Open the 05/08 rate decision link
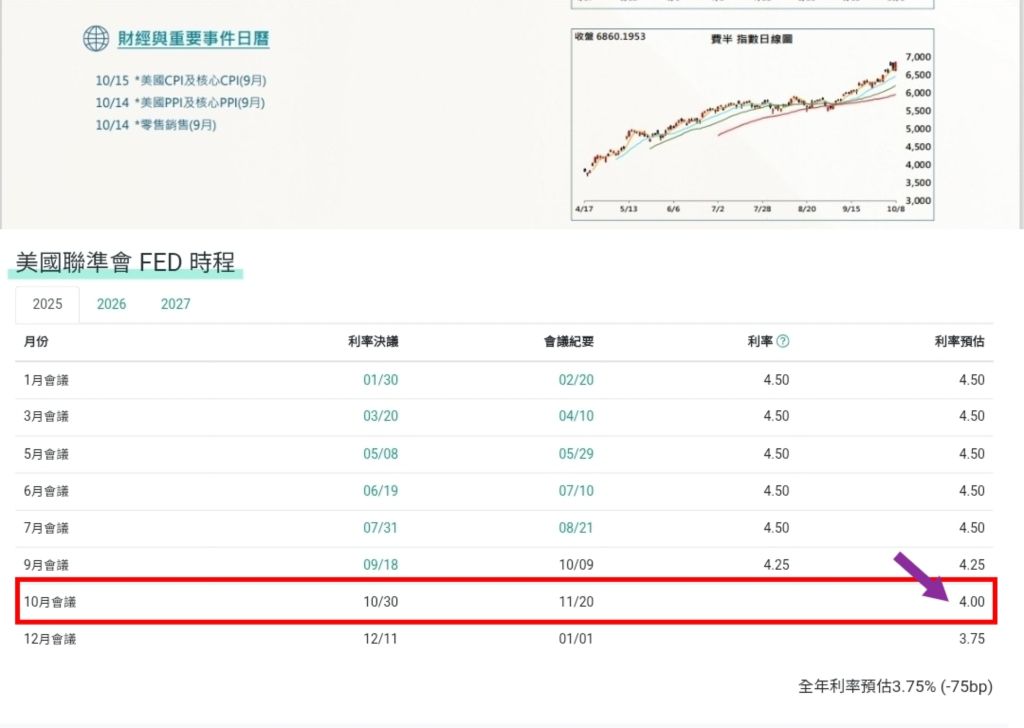Viewport: 1024px width, 728px height. pyautogui.click(x=381, y=454)
